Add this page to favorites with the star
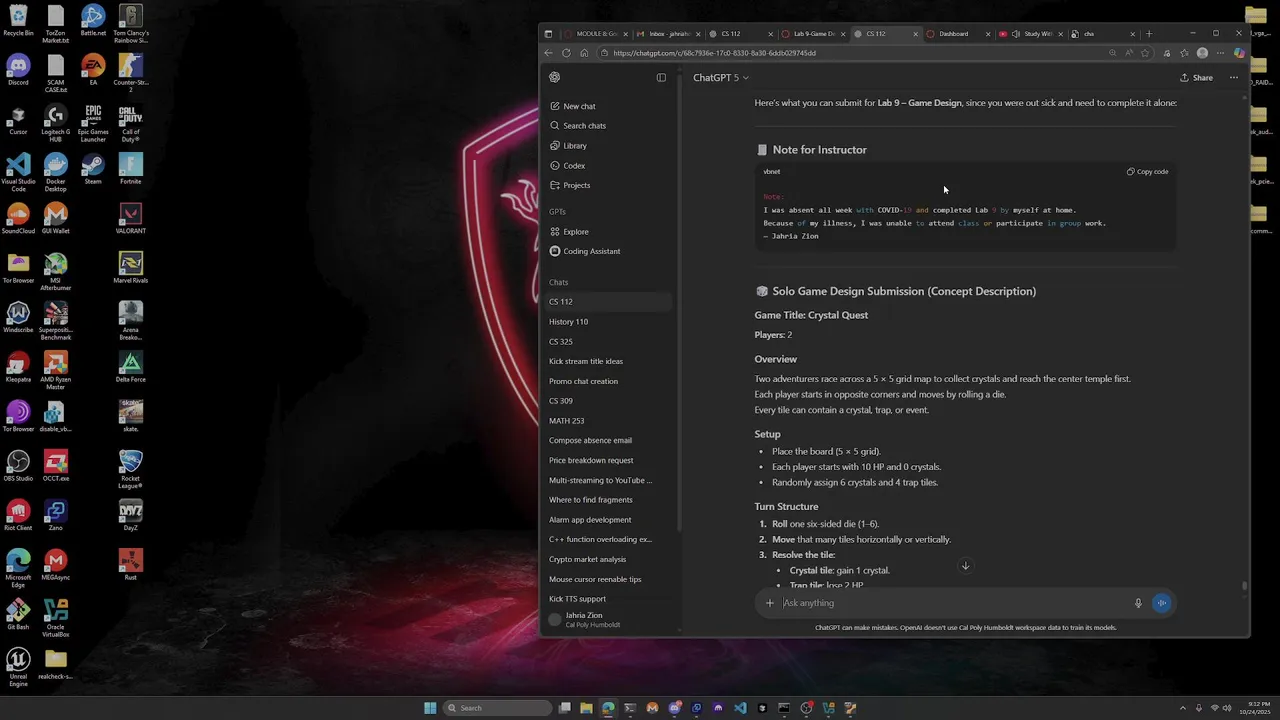 click(1145, 53)
